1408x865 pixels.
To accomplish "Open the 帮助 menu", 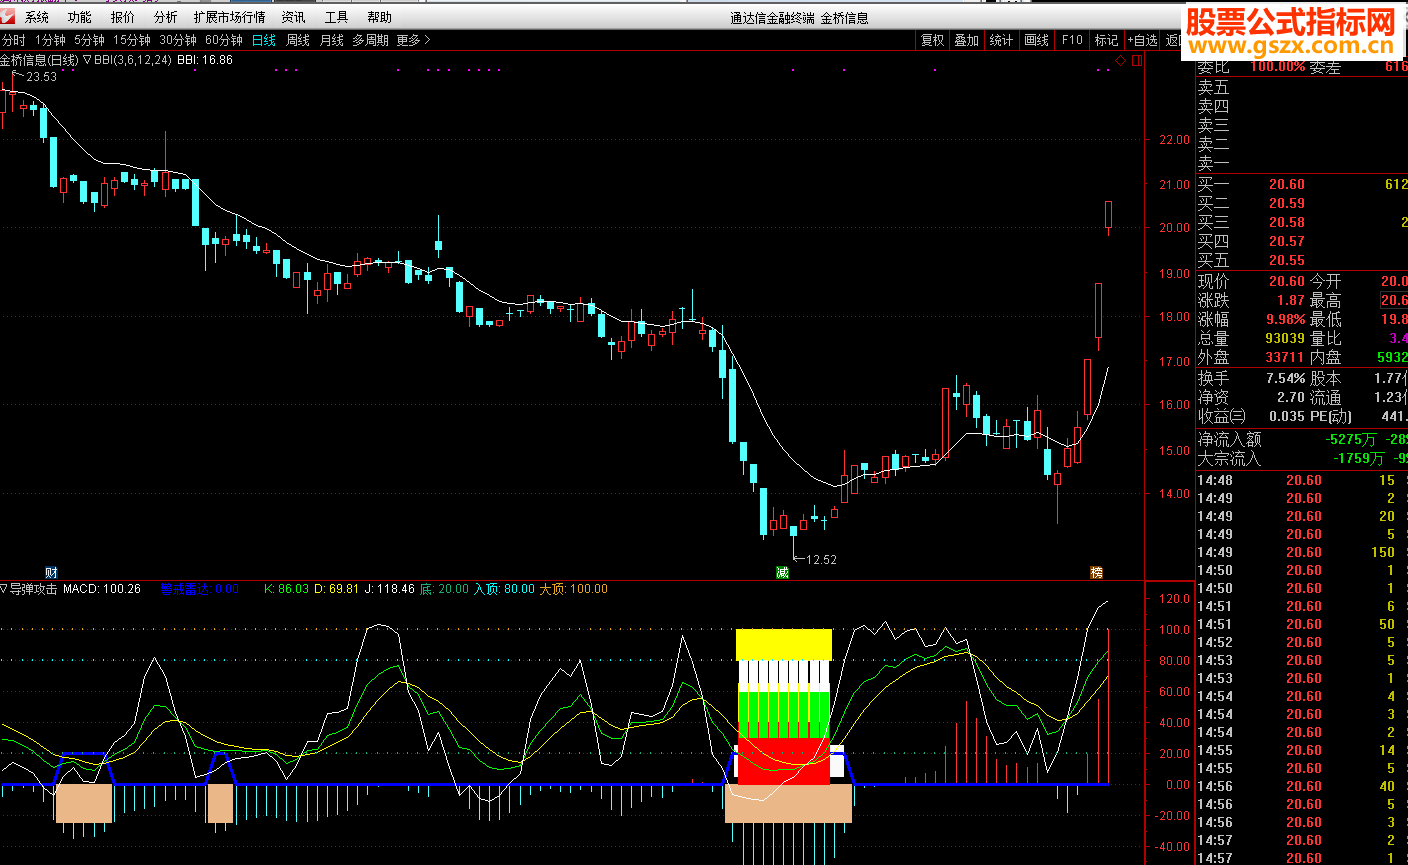I will pos(380,17).
